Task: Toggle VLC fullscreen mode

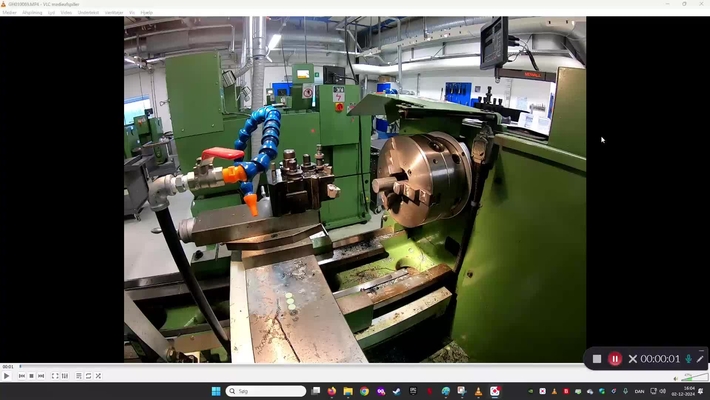Action: (55, 376)
